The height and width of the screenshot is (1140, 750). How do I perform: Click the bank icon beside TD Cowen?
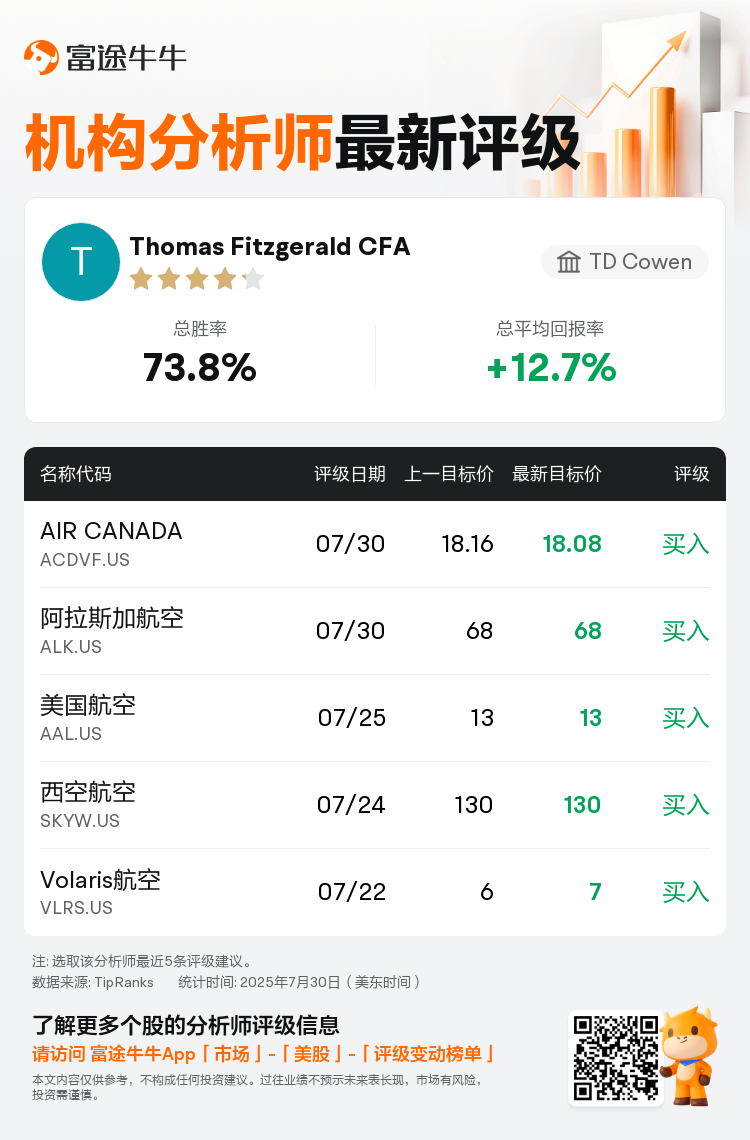(x=569, y=262)
